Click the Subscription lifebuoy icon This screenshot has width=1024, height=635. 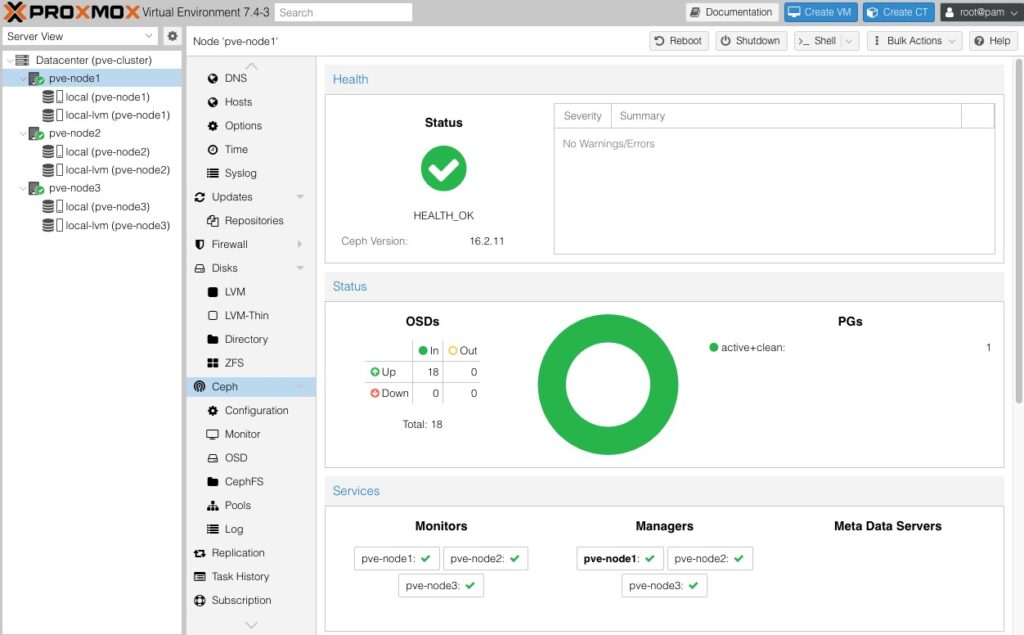(x=199, y=600)
